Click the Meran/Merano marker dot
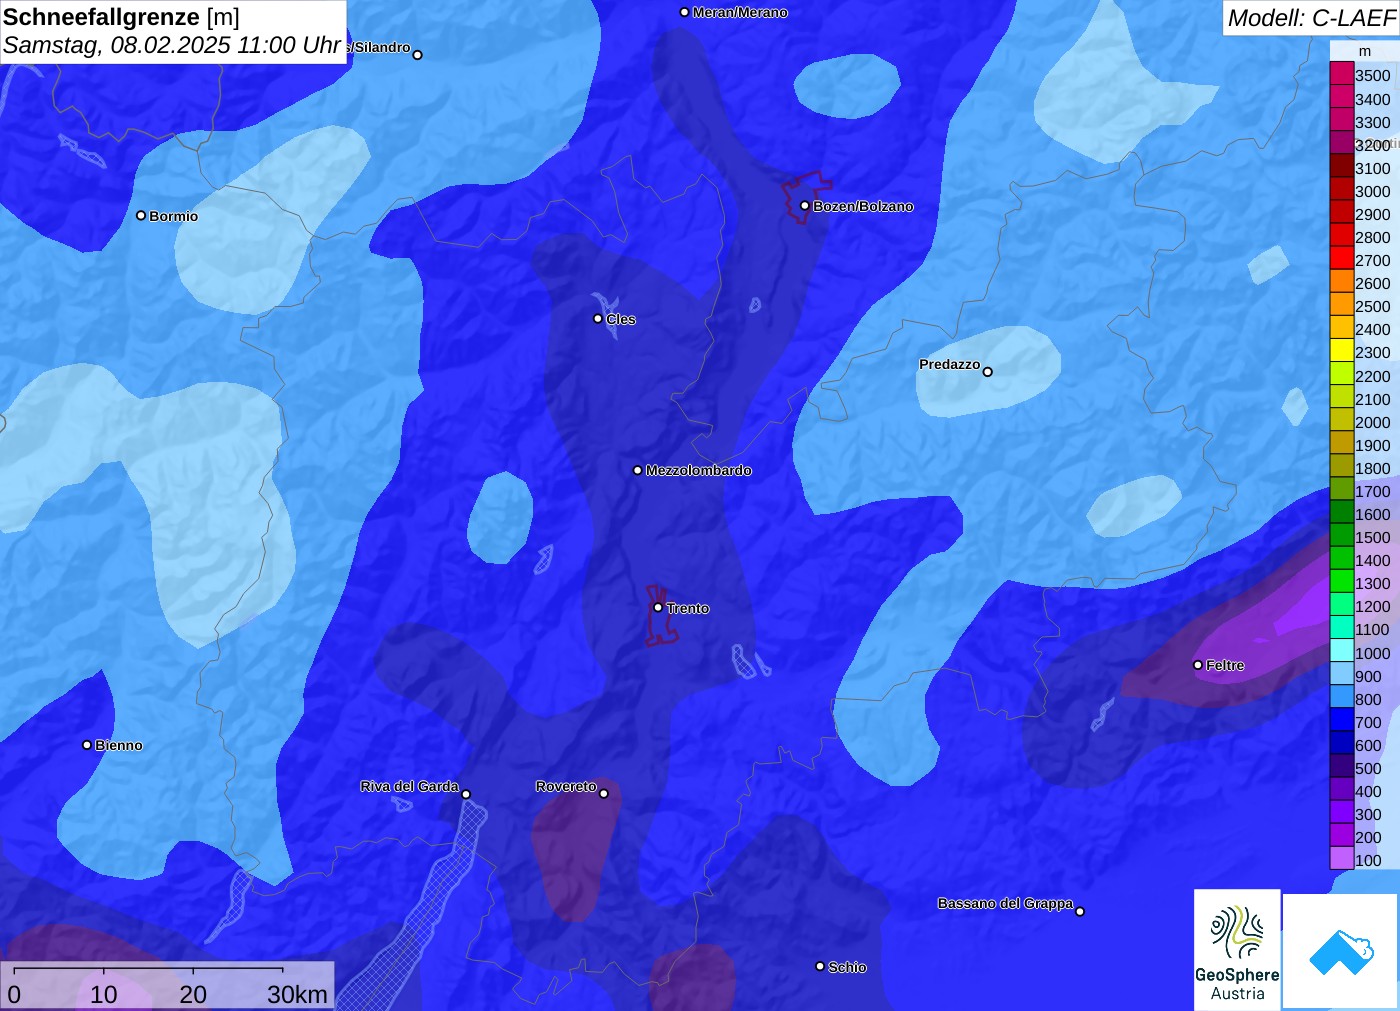The image size is (1400, 1011). coord(684,12)
